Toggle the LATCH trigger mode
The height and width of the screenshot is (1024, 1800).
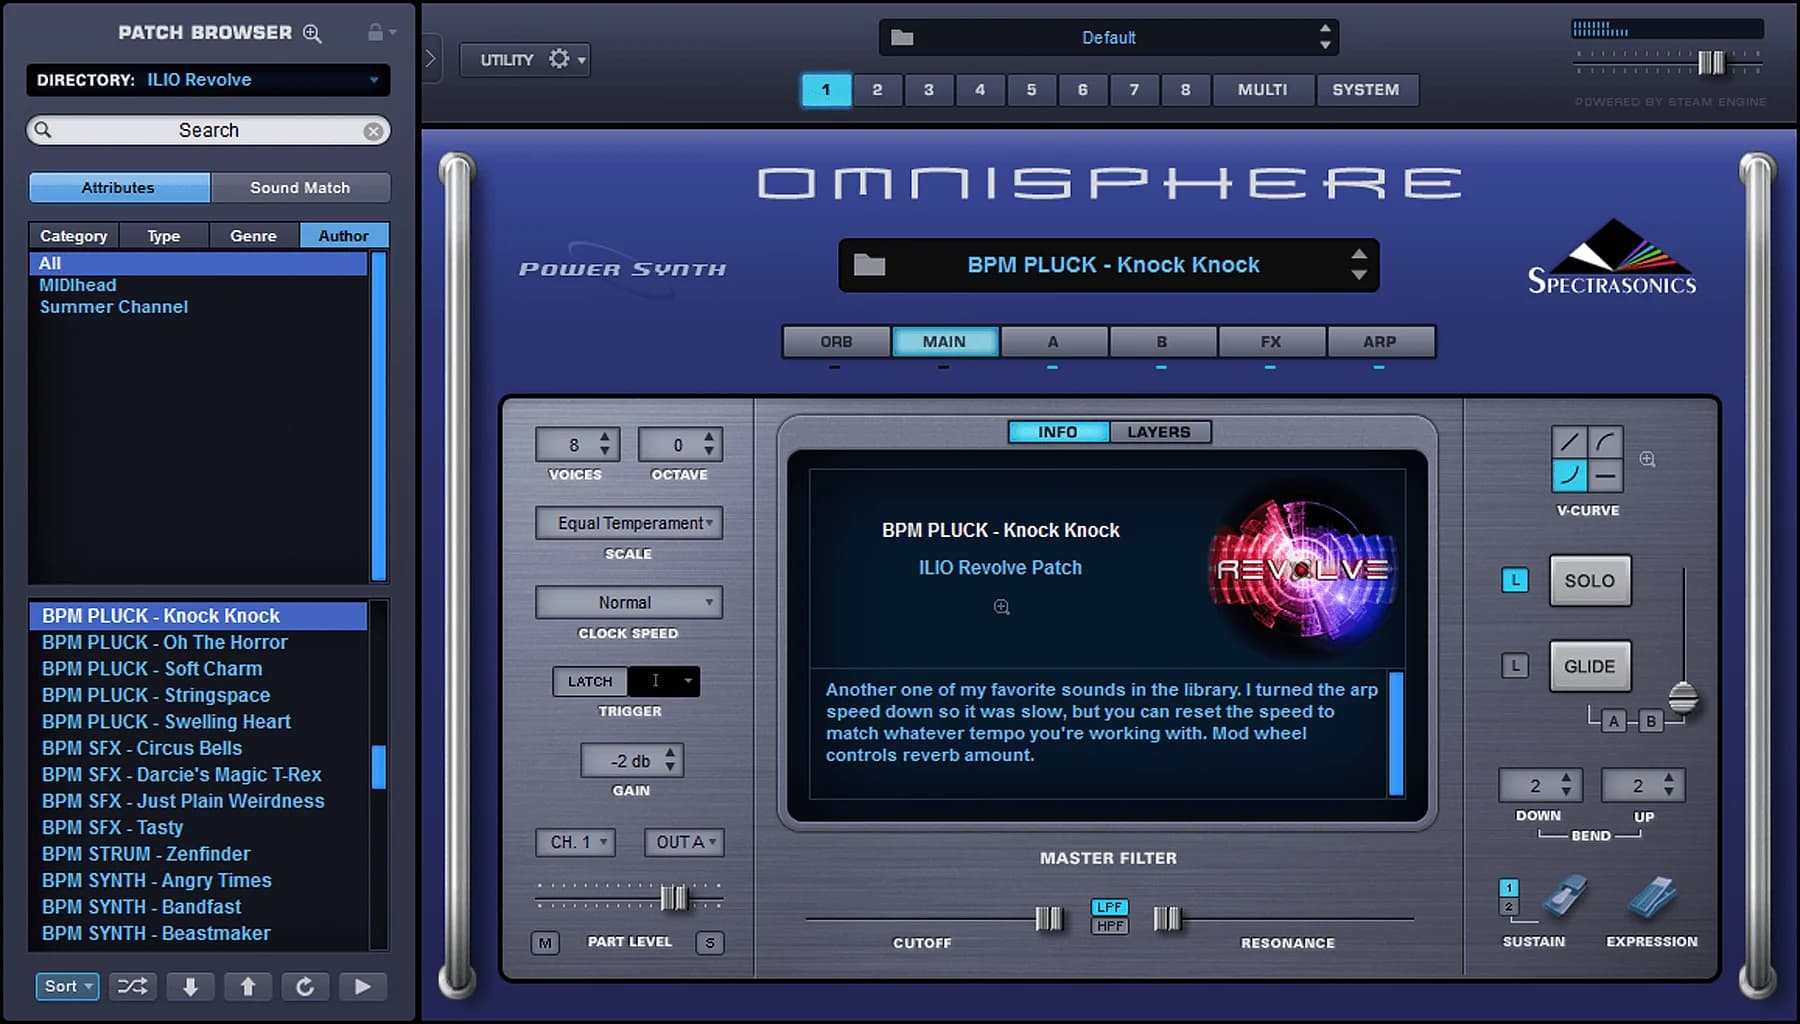click(x=589, y=681)
